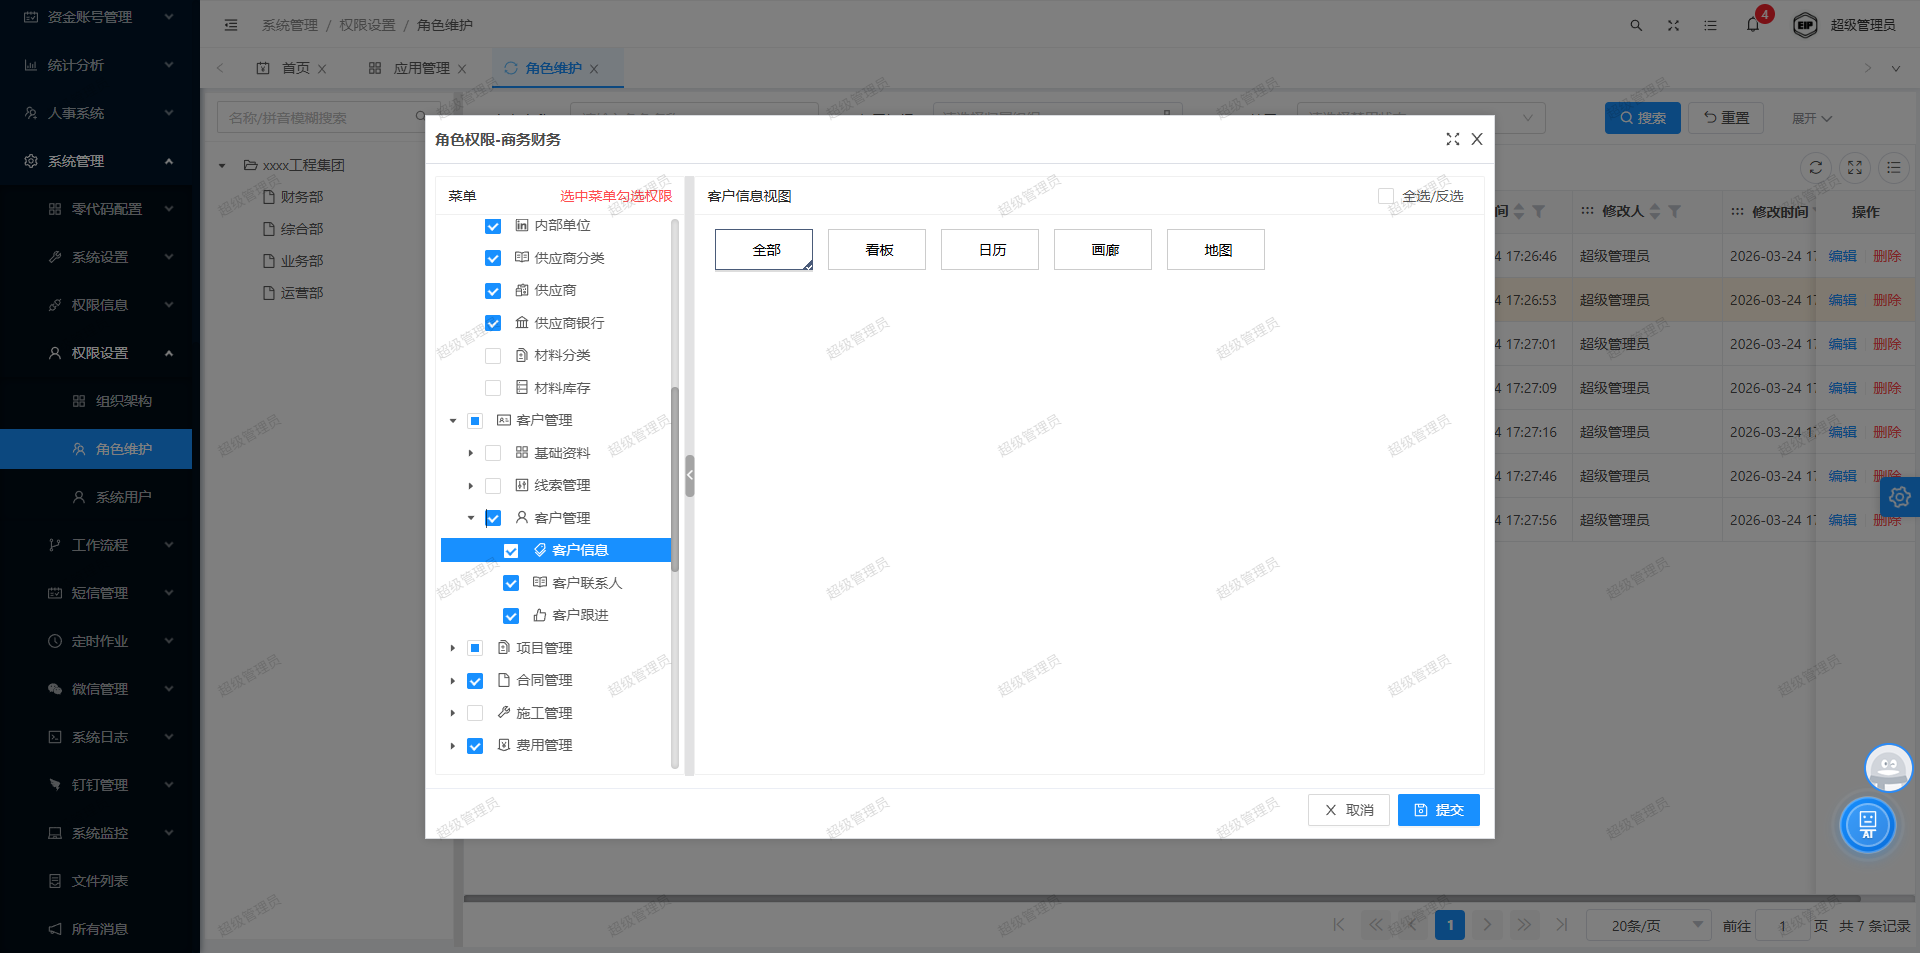Image resolution: width=1920 pixels, height=953 pixels.
Task: Check the 线索管理 checkbox
Action: pos(493,486)
